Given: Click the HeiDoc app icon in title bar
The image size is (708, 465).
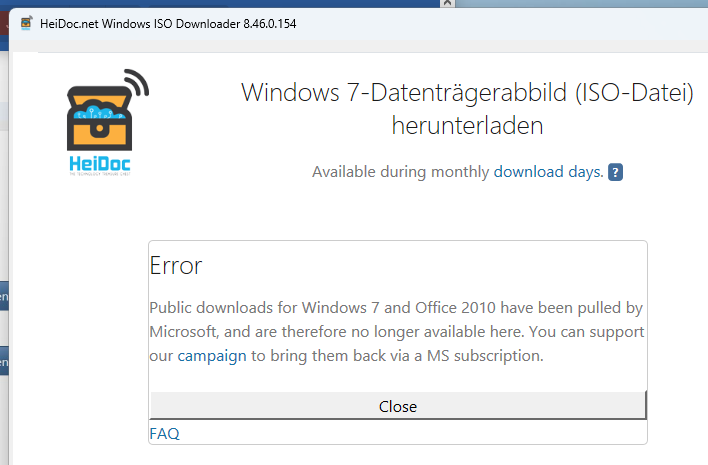Looking at the screenshot, I should coord(25,22).
